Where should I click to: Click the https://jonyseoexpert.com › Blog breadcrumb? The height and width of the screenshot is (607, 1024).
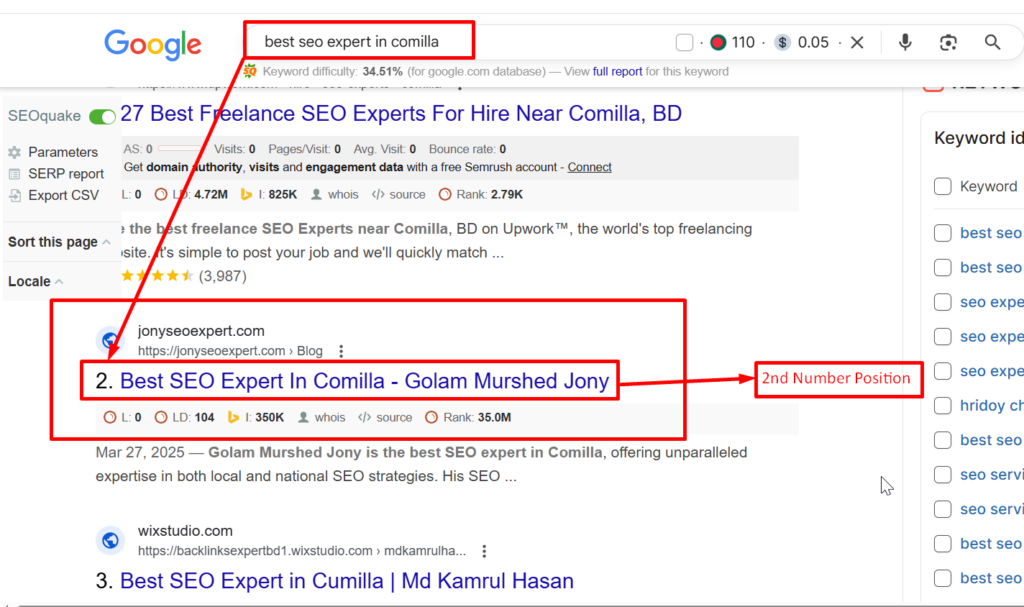pos(231,351)
